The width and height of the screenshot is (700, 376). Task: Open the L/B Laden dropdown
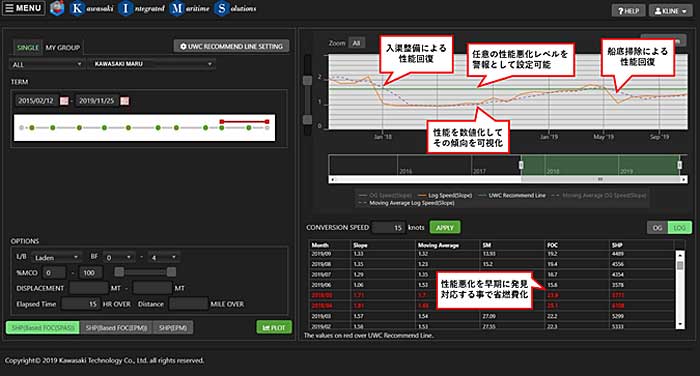pos(56,257)
